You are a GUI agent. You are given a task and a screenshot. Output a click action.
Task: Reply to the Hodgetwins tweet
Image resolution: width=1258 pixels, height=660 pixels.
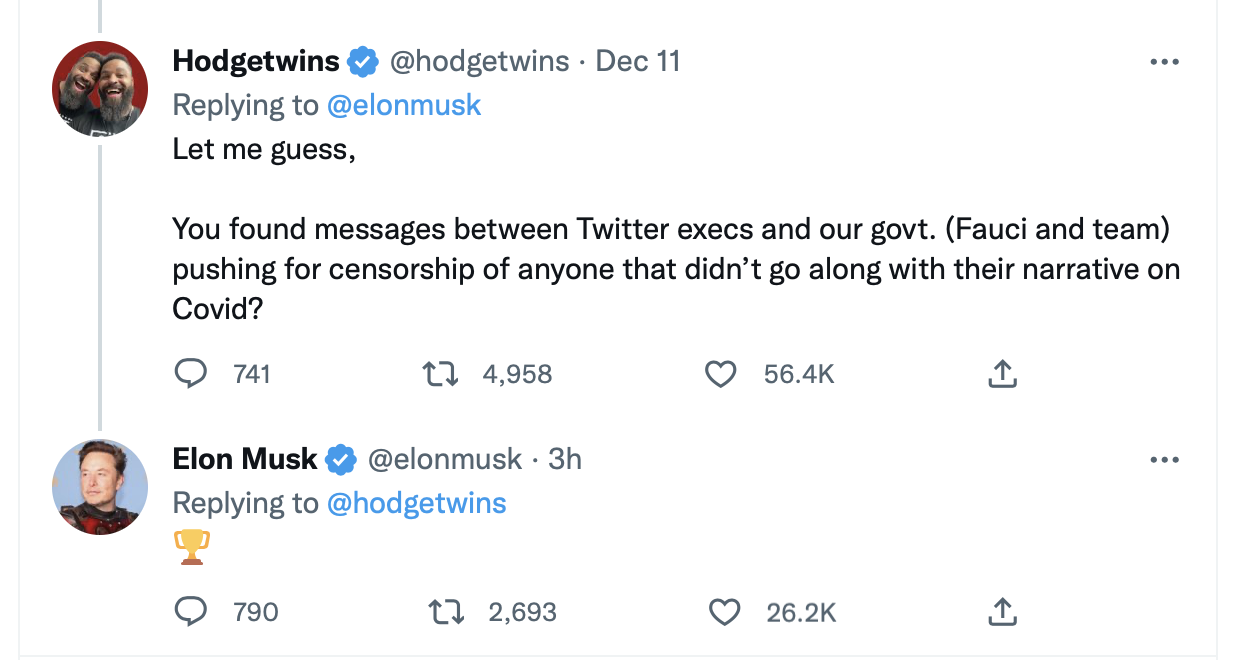190,374
